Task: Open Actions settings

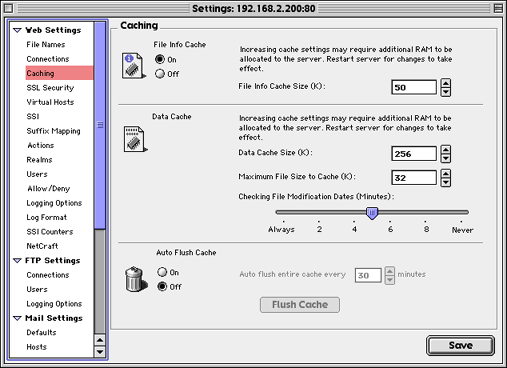Action: 41,145
